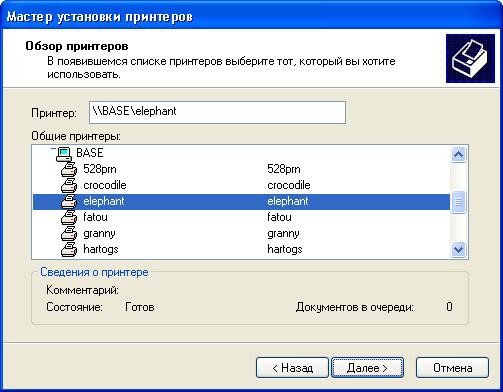503x392 pixels.
Task: Click the Готов status value
Action: click(140, 307)
